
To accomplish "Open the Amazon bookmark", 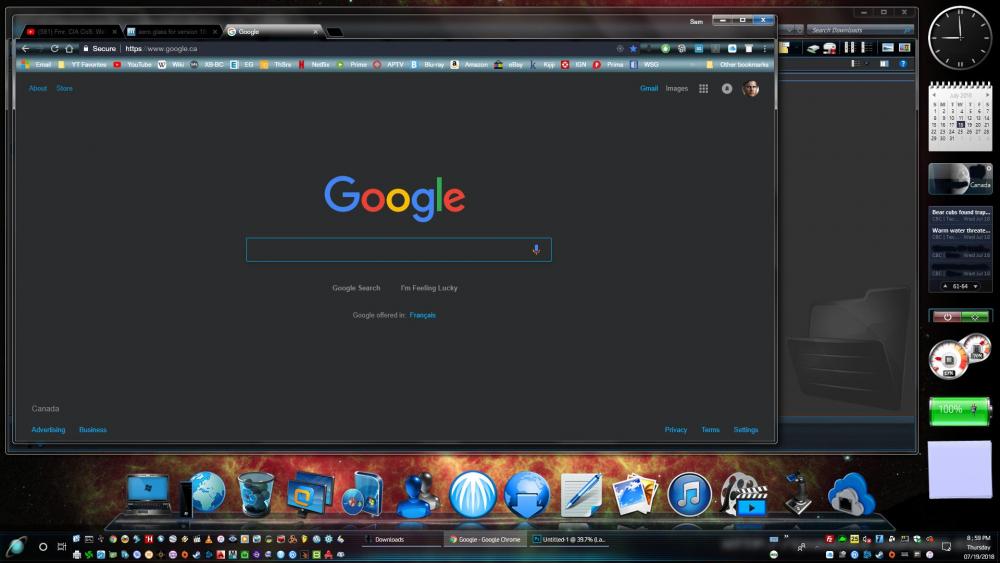I will (469, 64).
